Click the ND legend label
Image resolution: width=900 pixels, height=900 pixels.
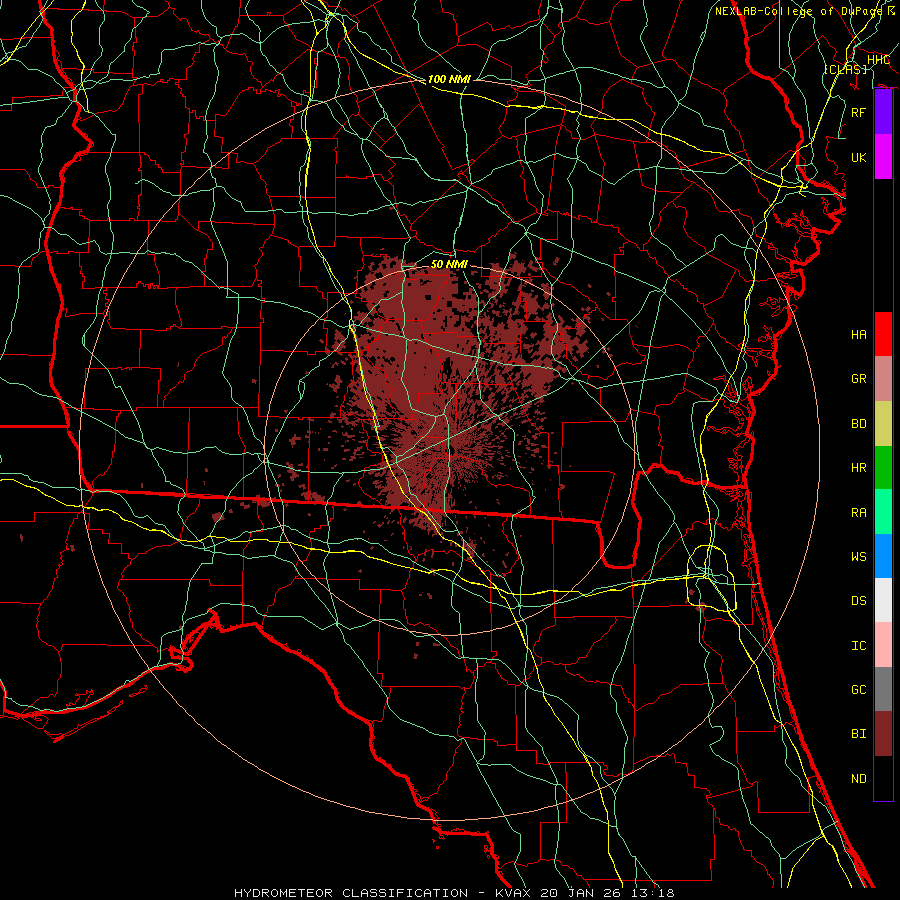(x=859, y=779)
